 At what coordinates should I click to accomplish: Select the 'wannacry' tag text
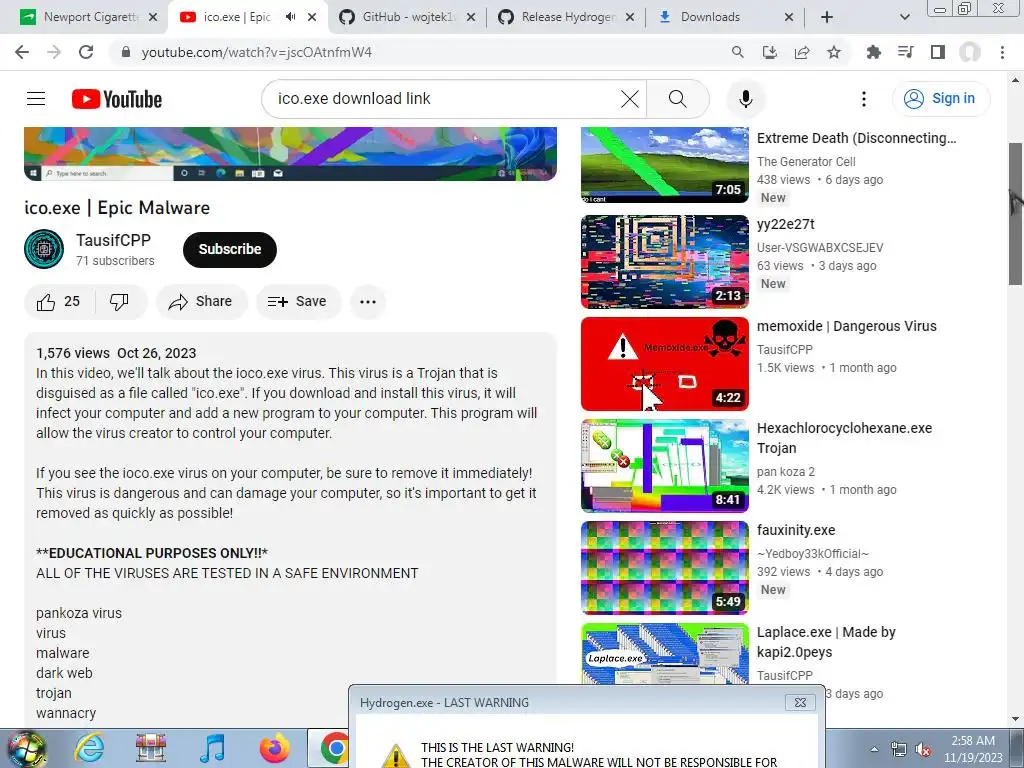(x=66, y=713)
